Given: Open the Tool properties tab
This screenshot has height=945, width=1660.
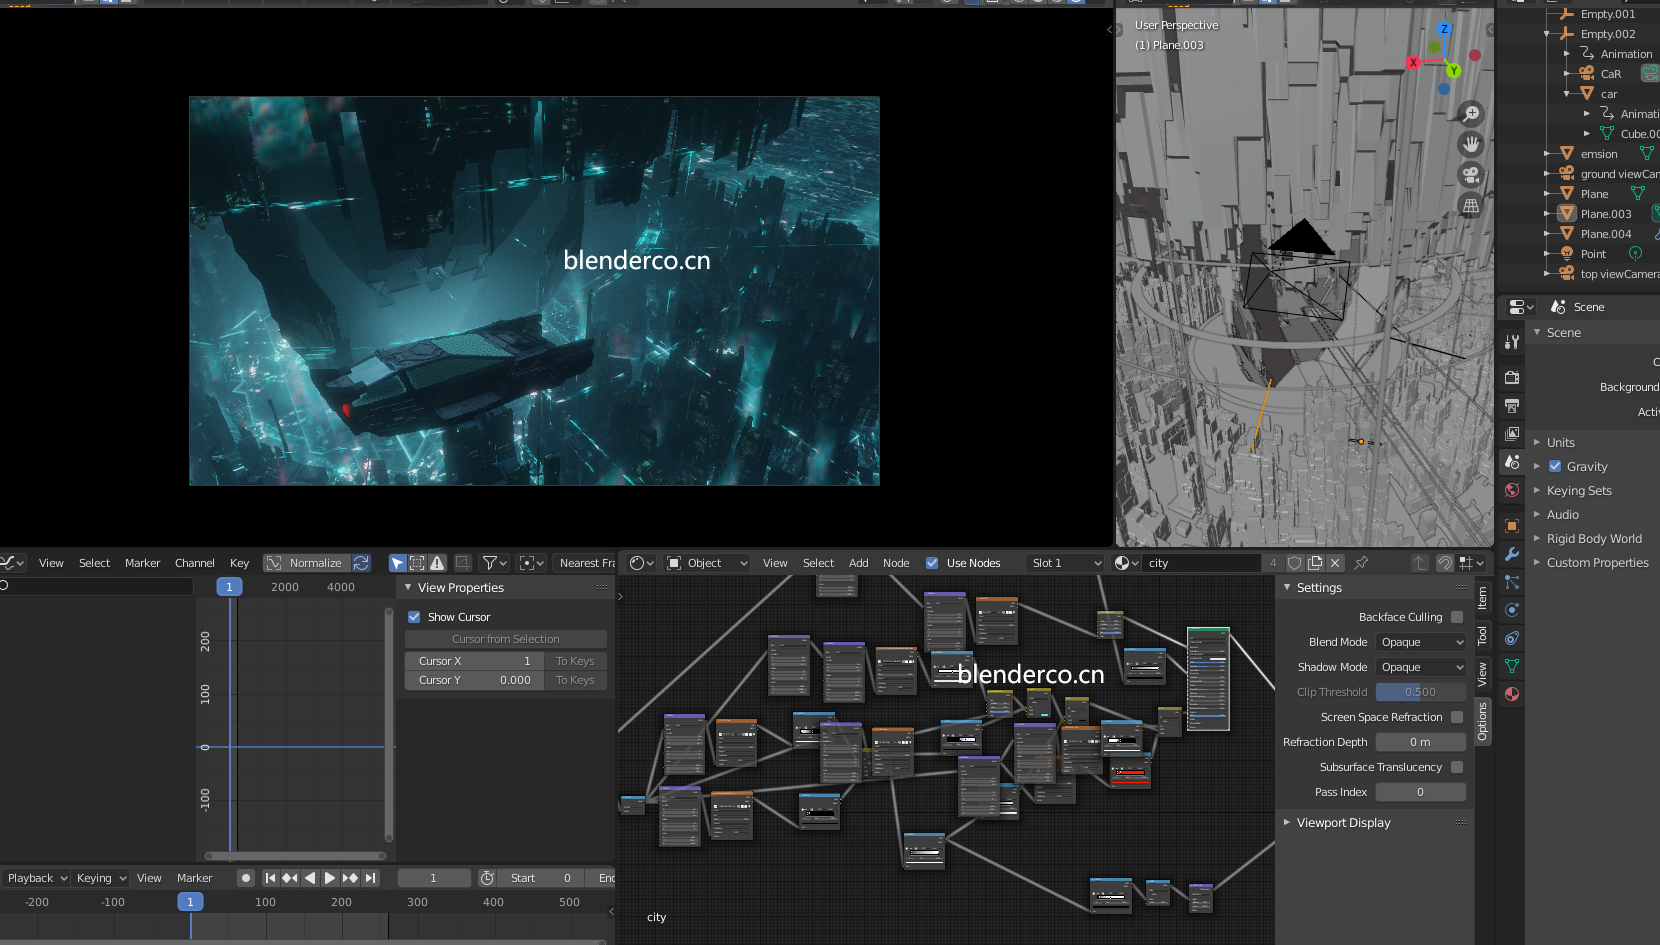Looking at the screenshot, I should (1512, 342).
